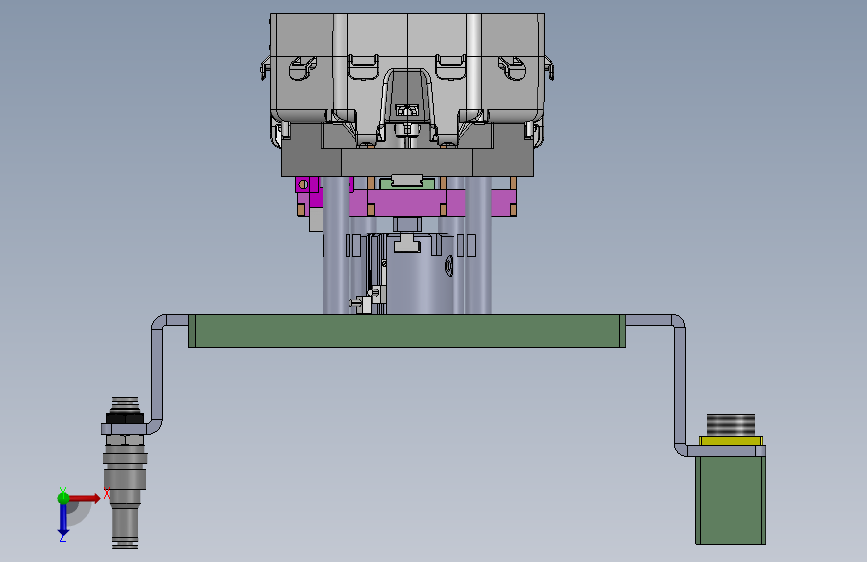867x562 pixels.
Task: Click the blue Z axis arrow of triad
Action: (x=63, y=520)
